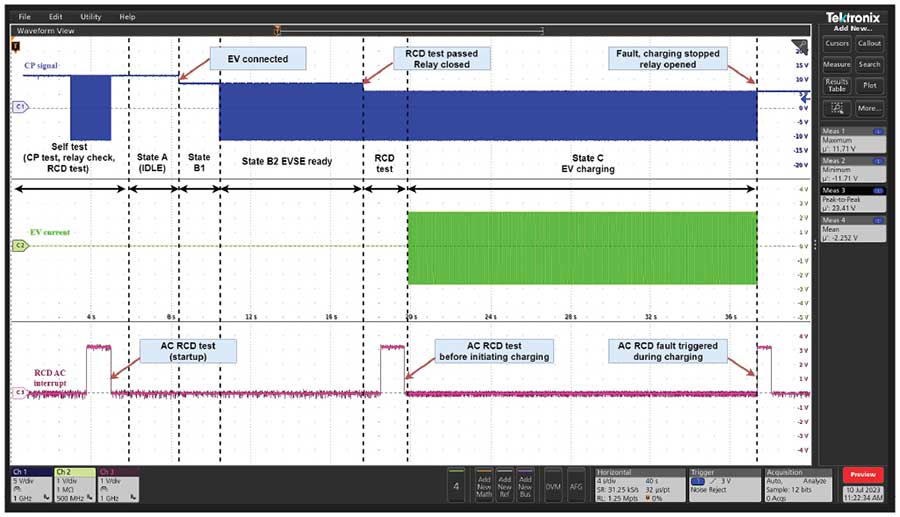
Task: Click the DVM button in bottom bar
Action: tap(552, 485)
